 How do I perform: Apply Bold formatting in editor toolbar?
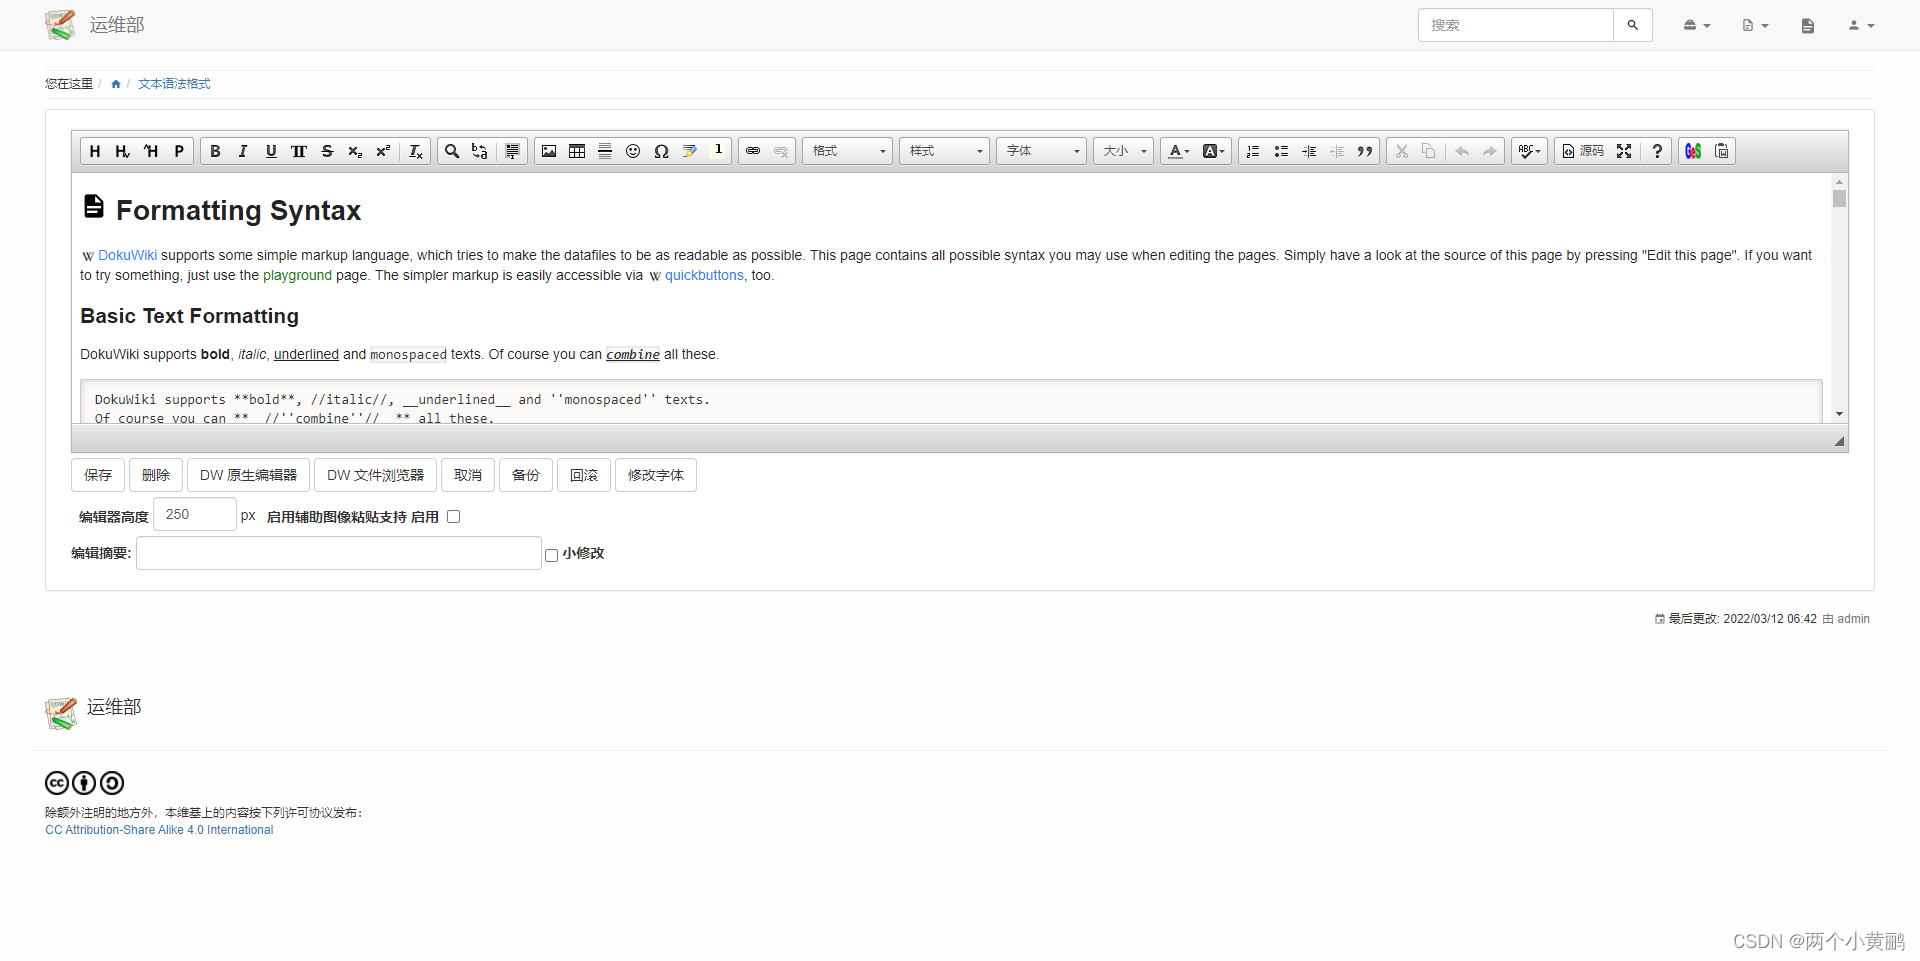click(x=215, y=151)
